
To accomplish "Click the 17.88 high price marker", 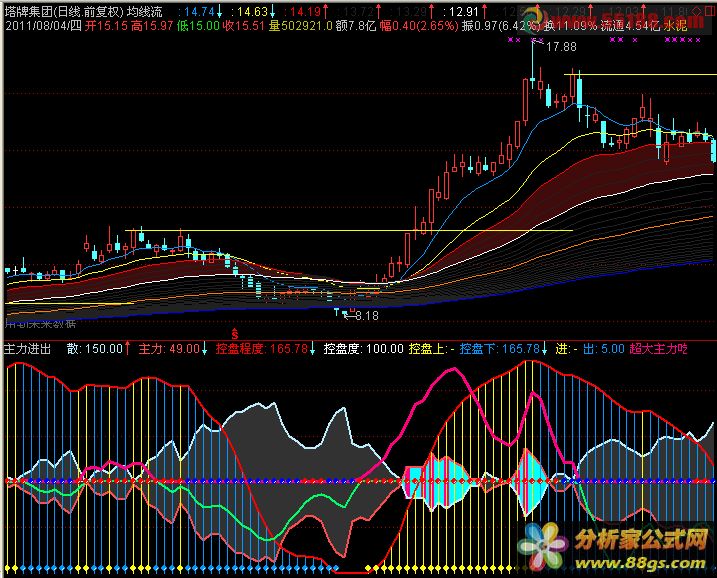I will tap(561, 47).
